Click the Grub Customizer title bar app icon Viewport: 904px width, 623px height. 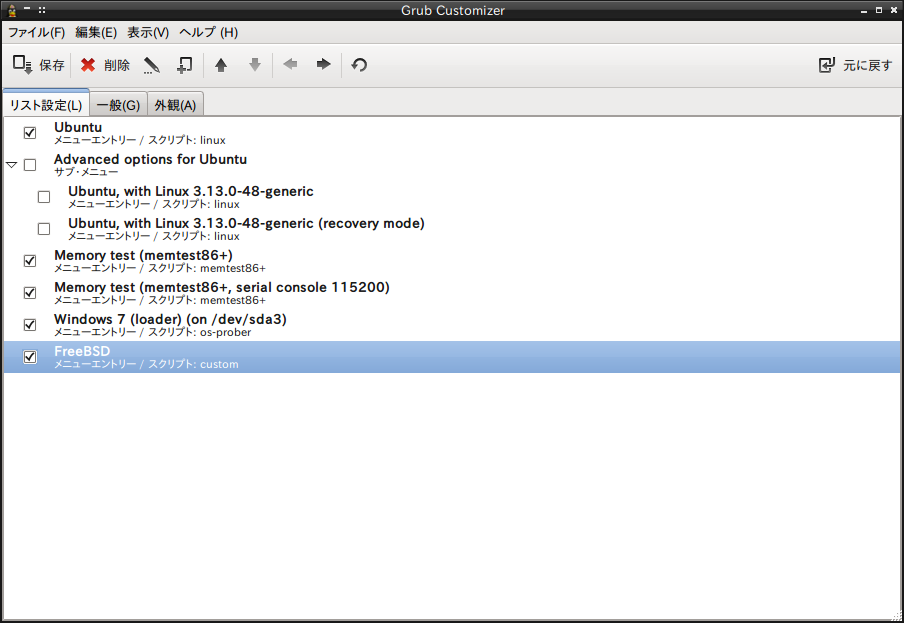tap(12, 10)
